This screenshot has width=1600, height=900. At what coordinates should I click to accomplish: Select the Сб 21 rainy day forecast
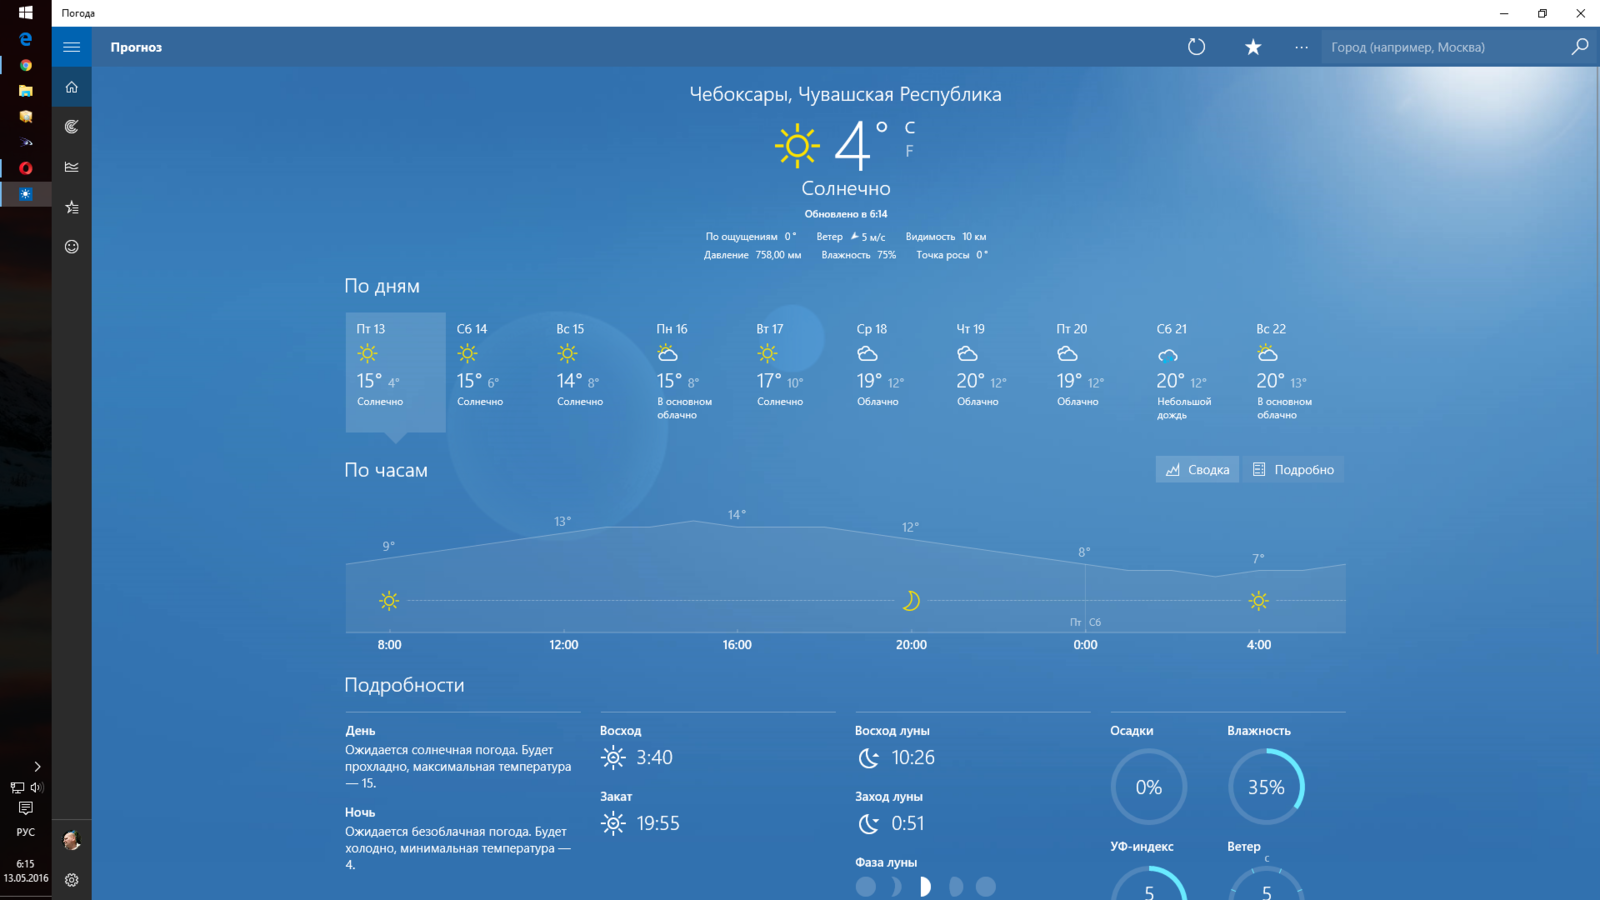(x=1195, y=370)
